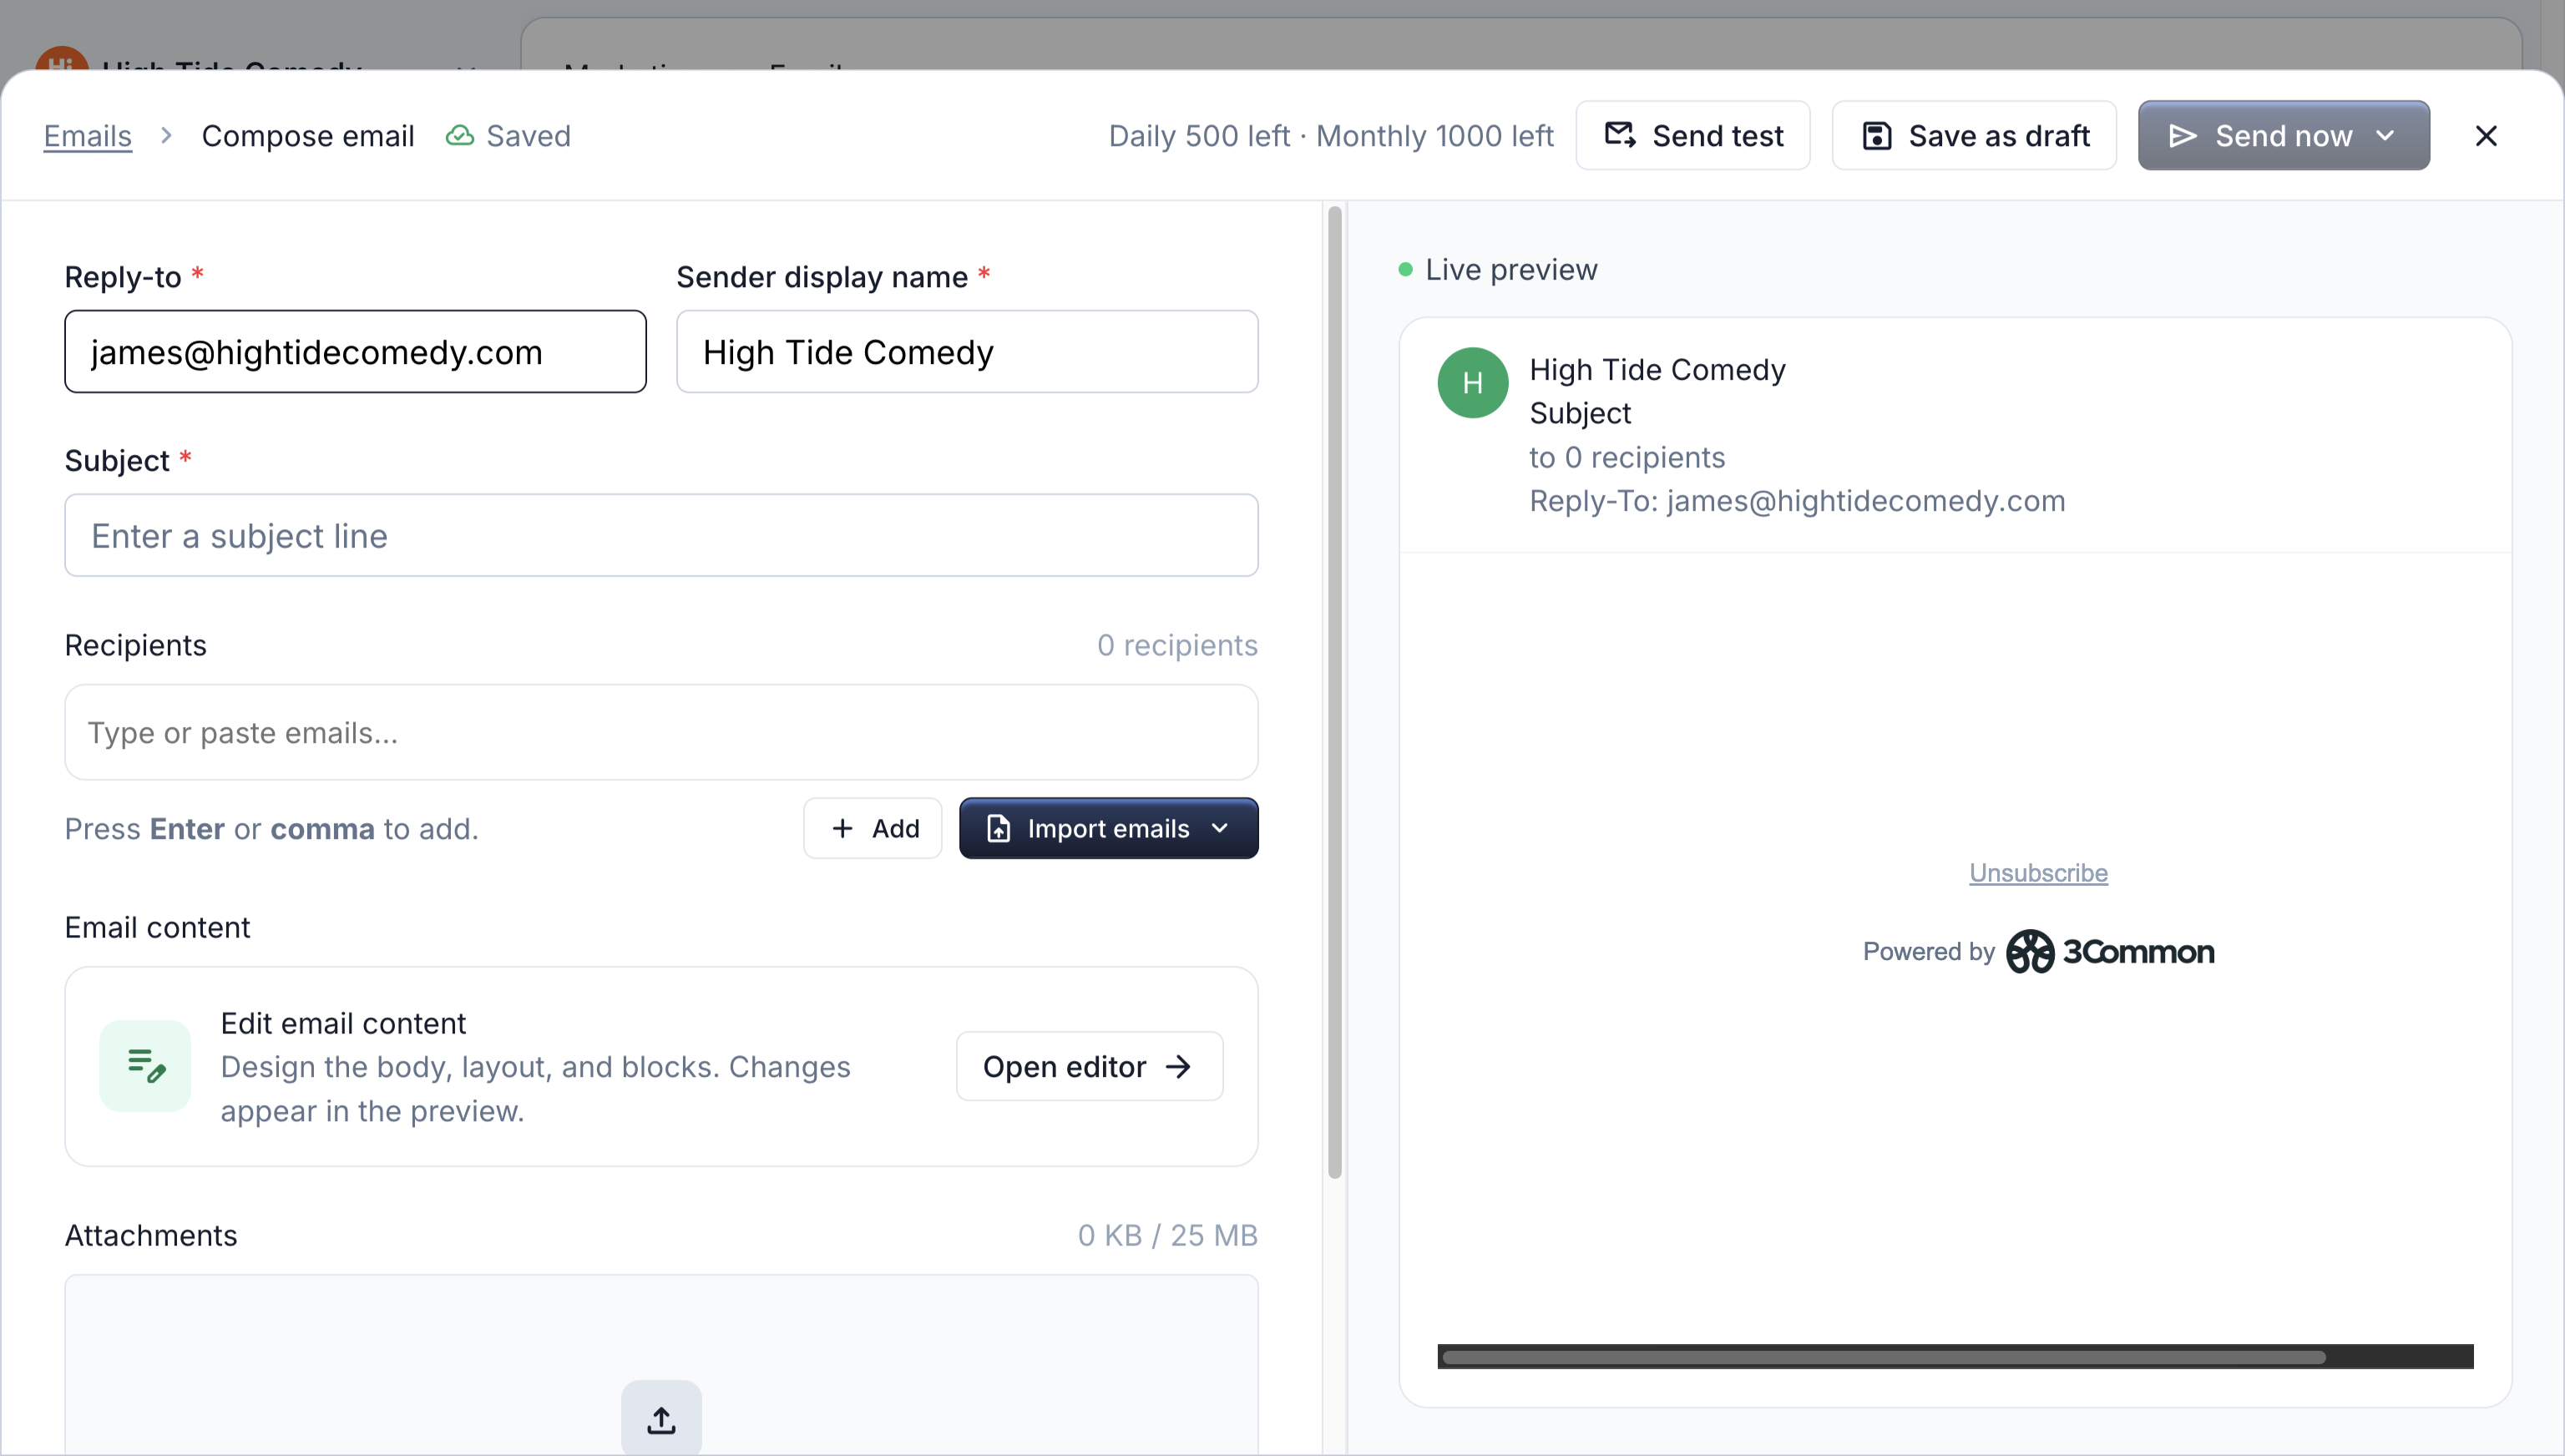Click the Saved cloud status icon
2565x1456 pixels.
pyautogui.click(x=459, y=135)
